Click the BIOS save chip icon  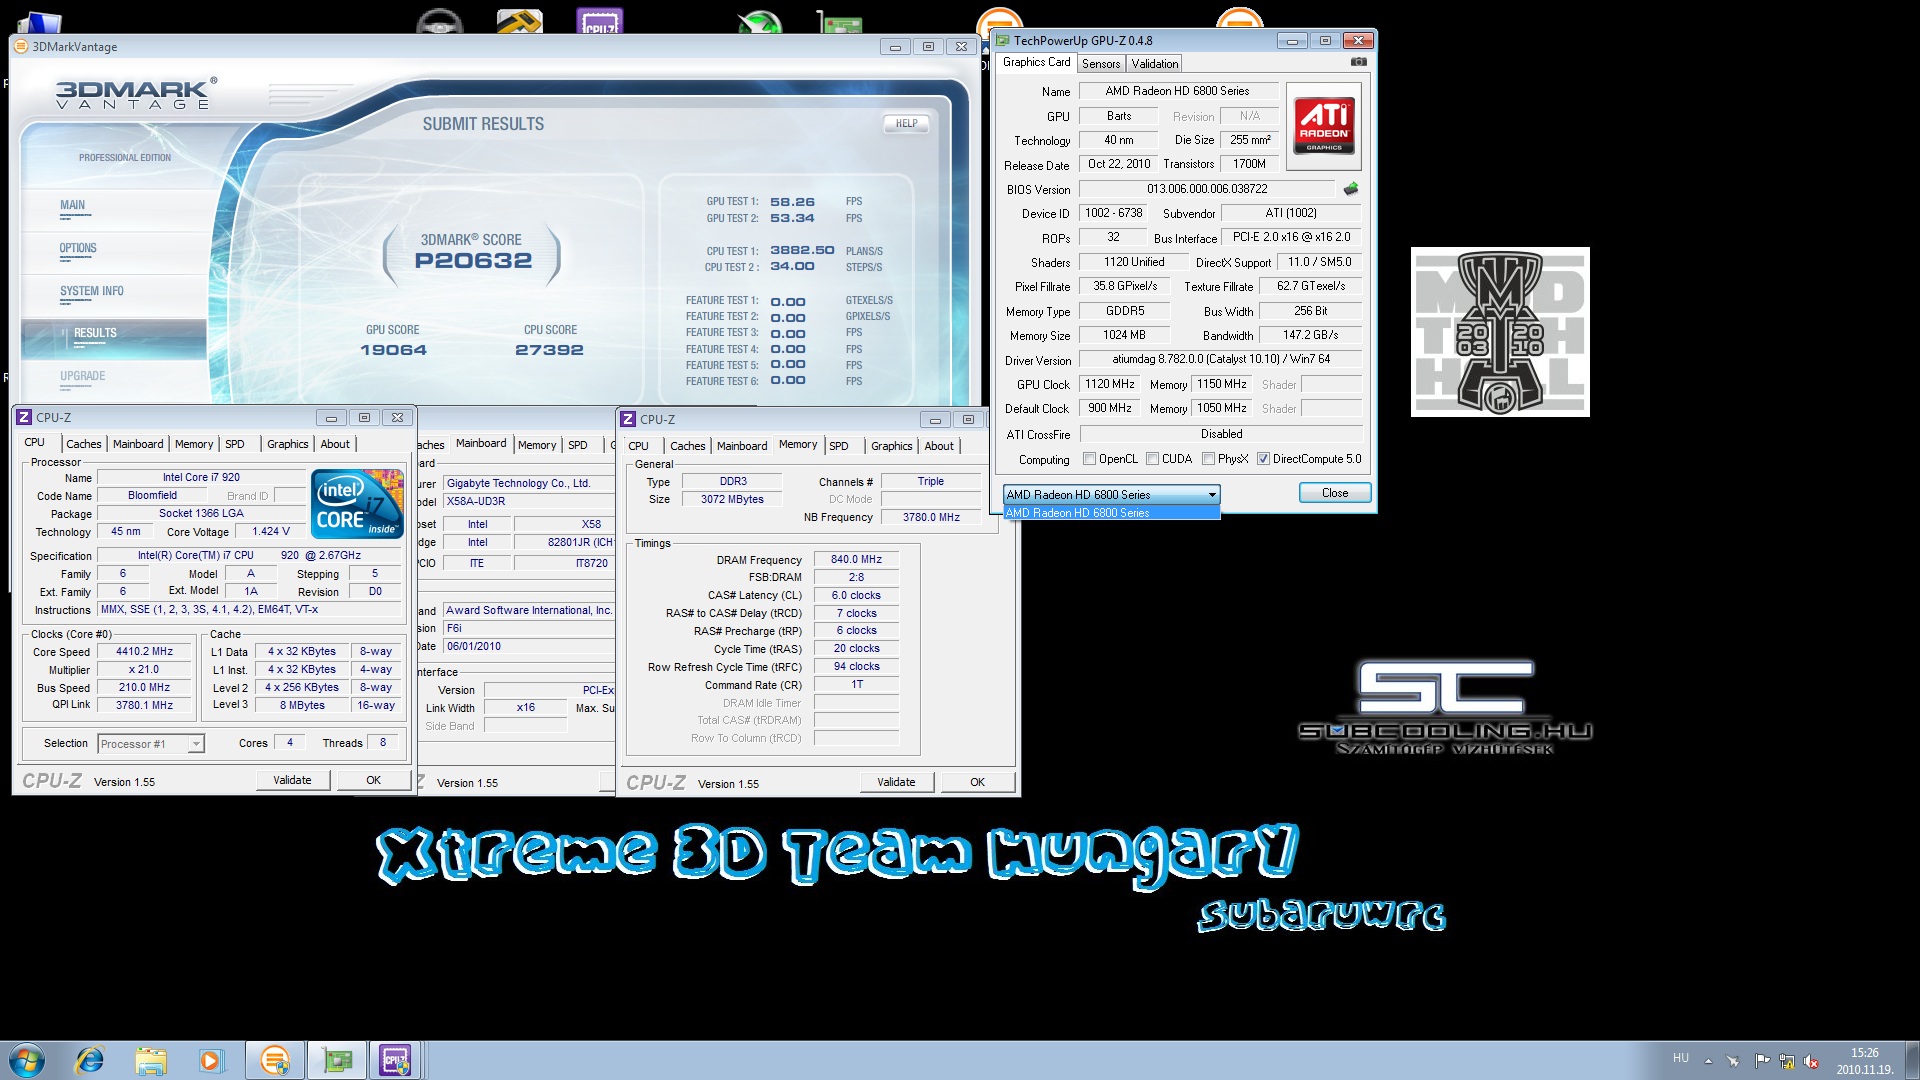point(1351,189)
